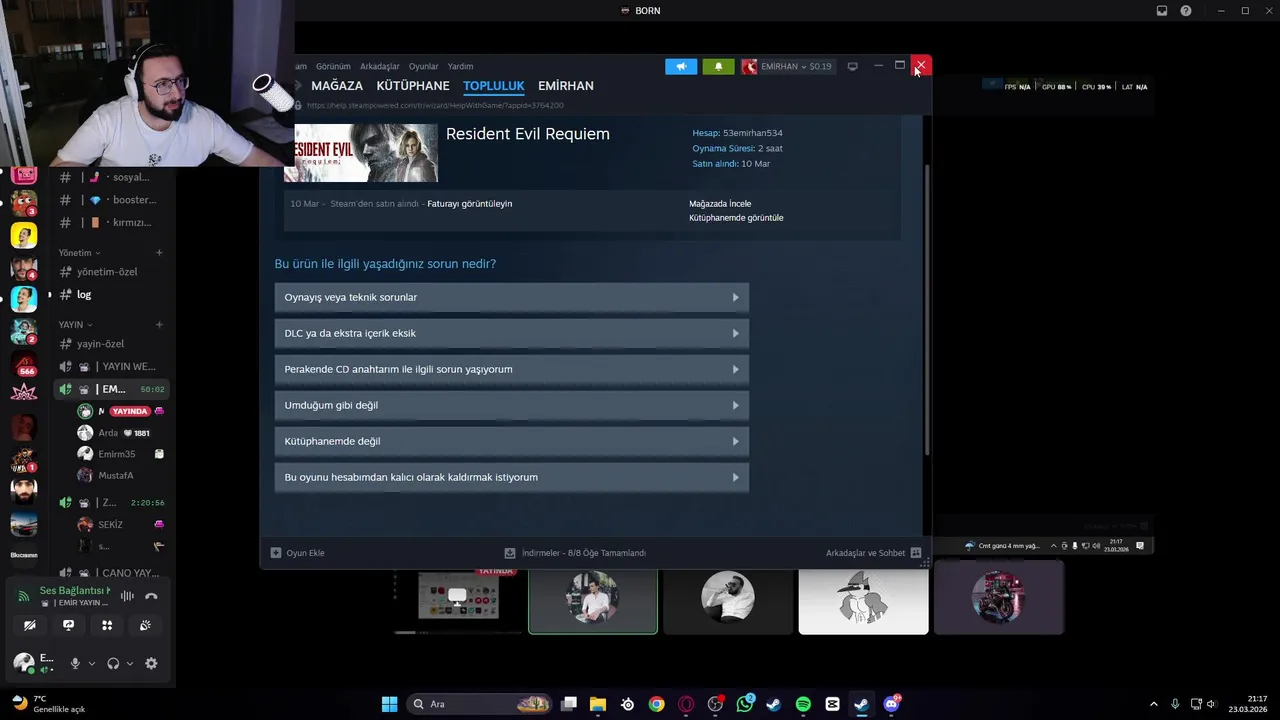Expand Umduğum gibi değil option
This screenshot has height=720, width=1280.
[512, 405]
